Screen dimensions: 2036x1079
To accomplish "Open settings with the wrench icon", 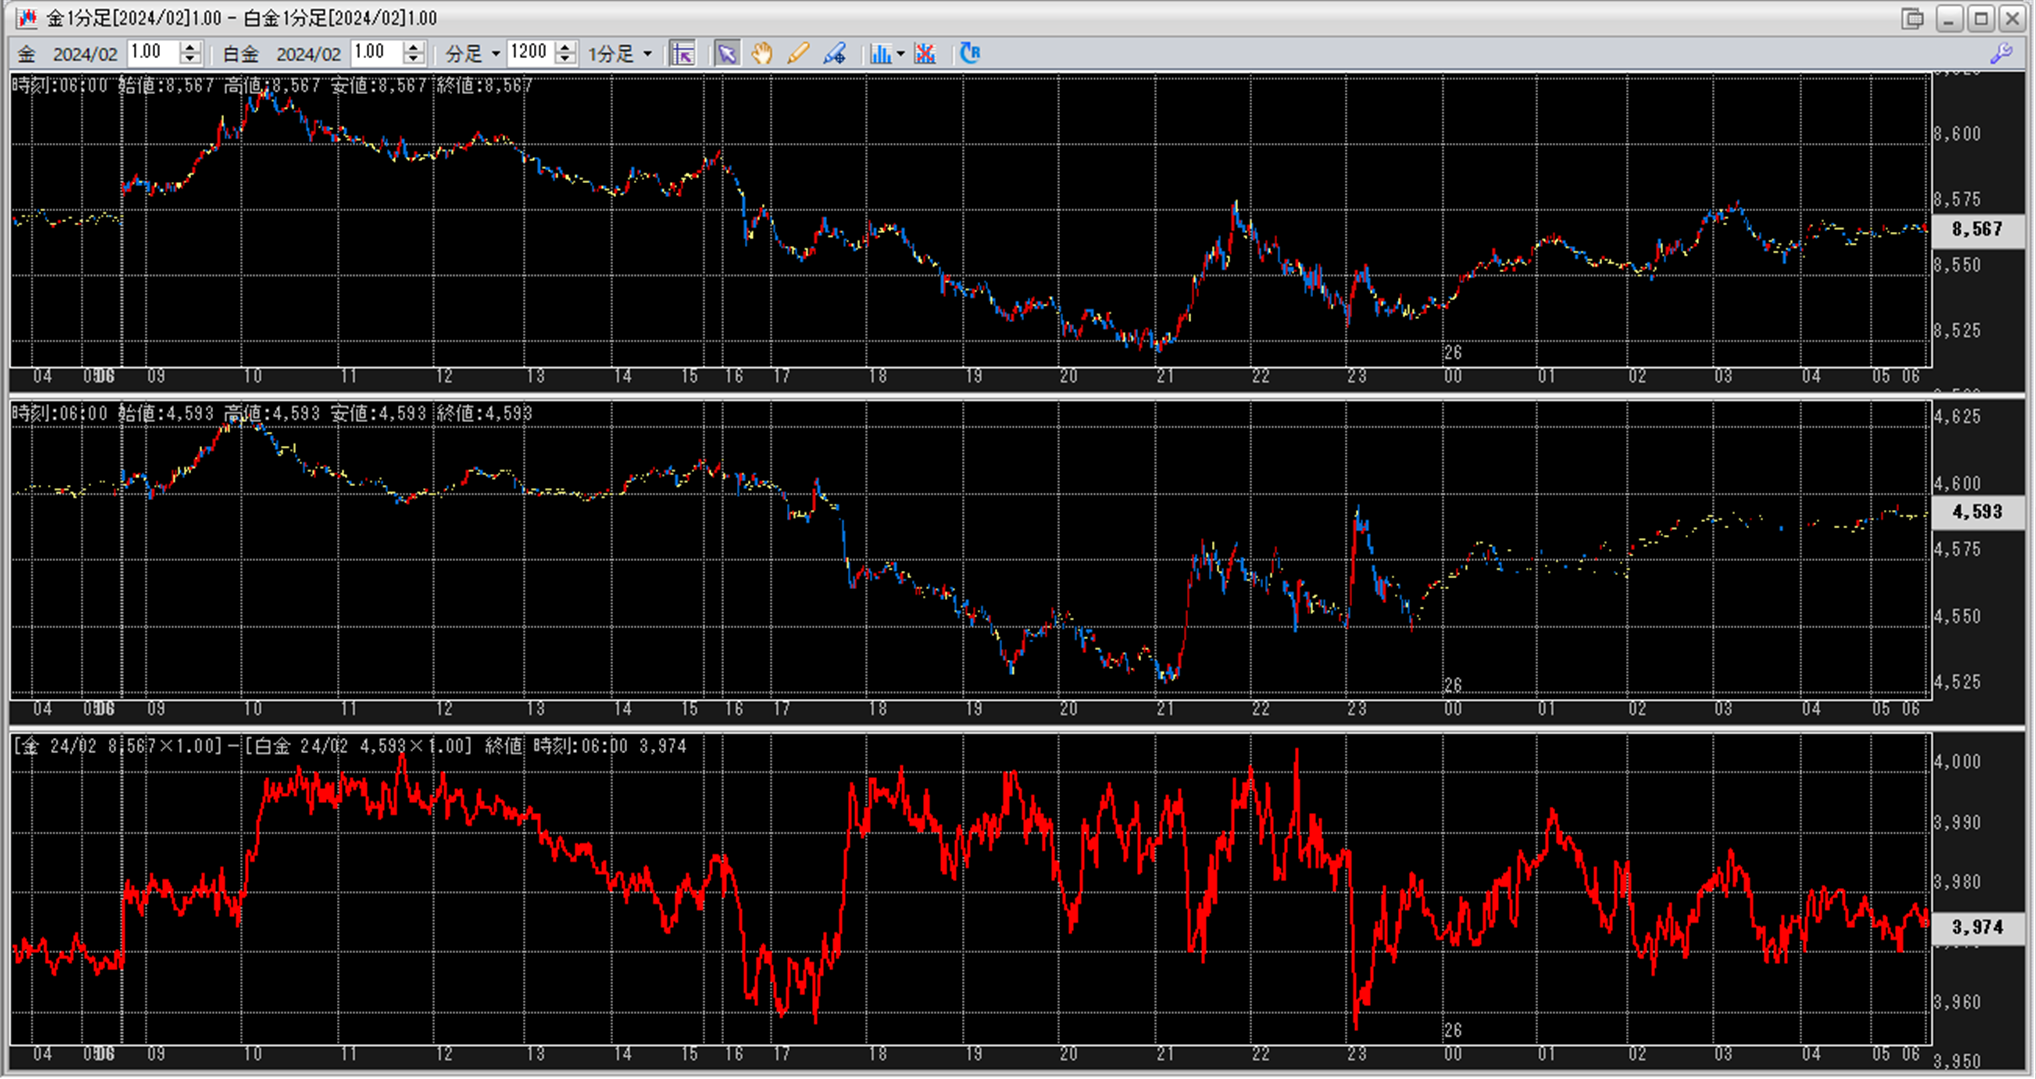I will [2001, 54].
